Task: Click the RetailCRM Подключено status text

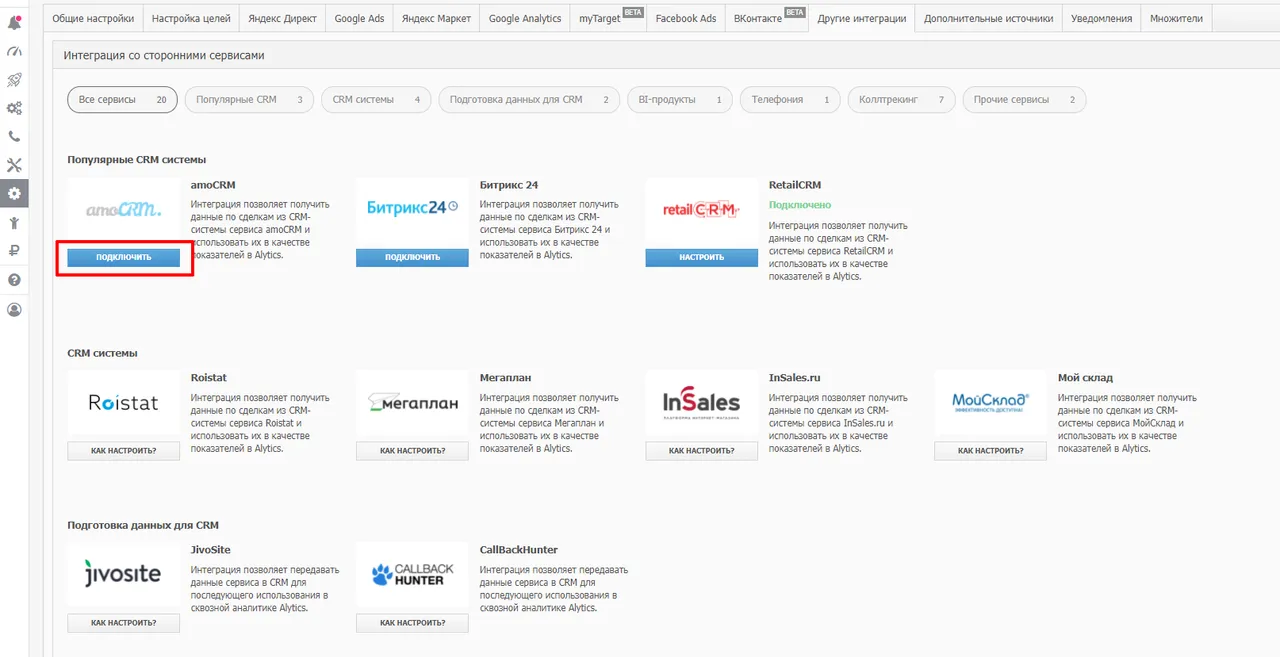Action: click(x=800, y=205)
